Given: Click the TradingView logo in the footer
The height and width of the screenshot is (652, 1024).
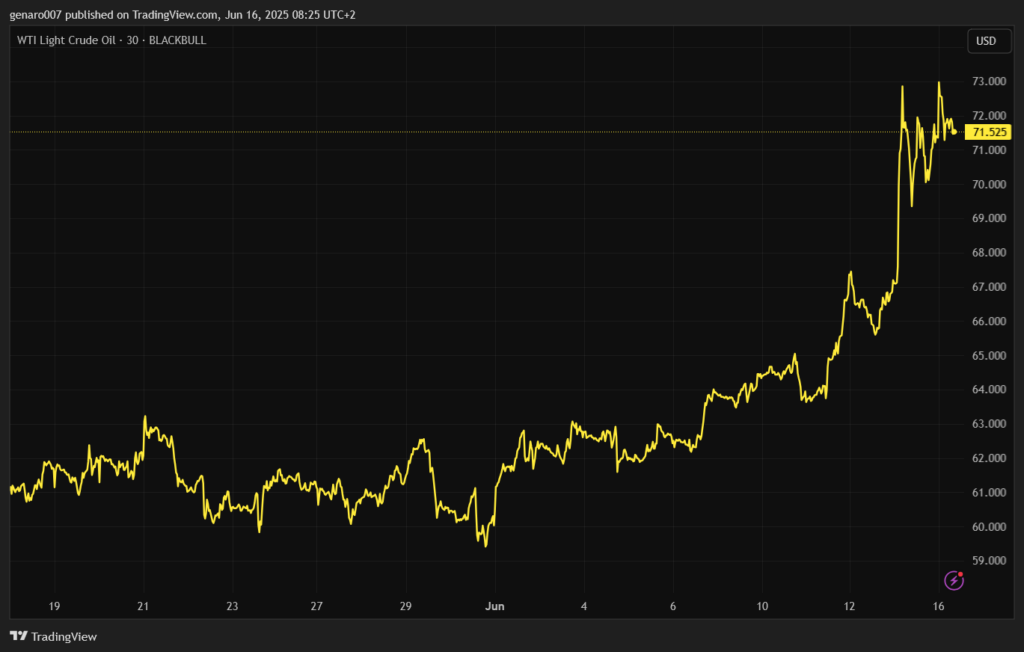Looking at the screenshot, I should coord(53,636).
